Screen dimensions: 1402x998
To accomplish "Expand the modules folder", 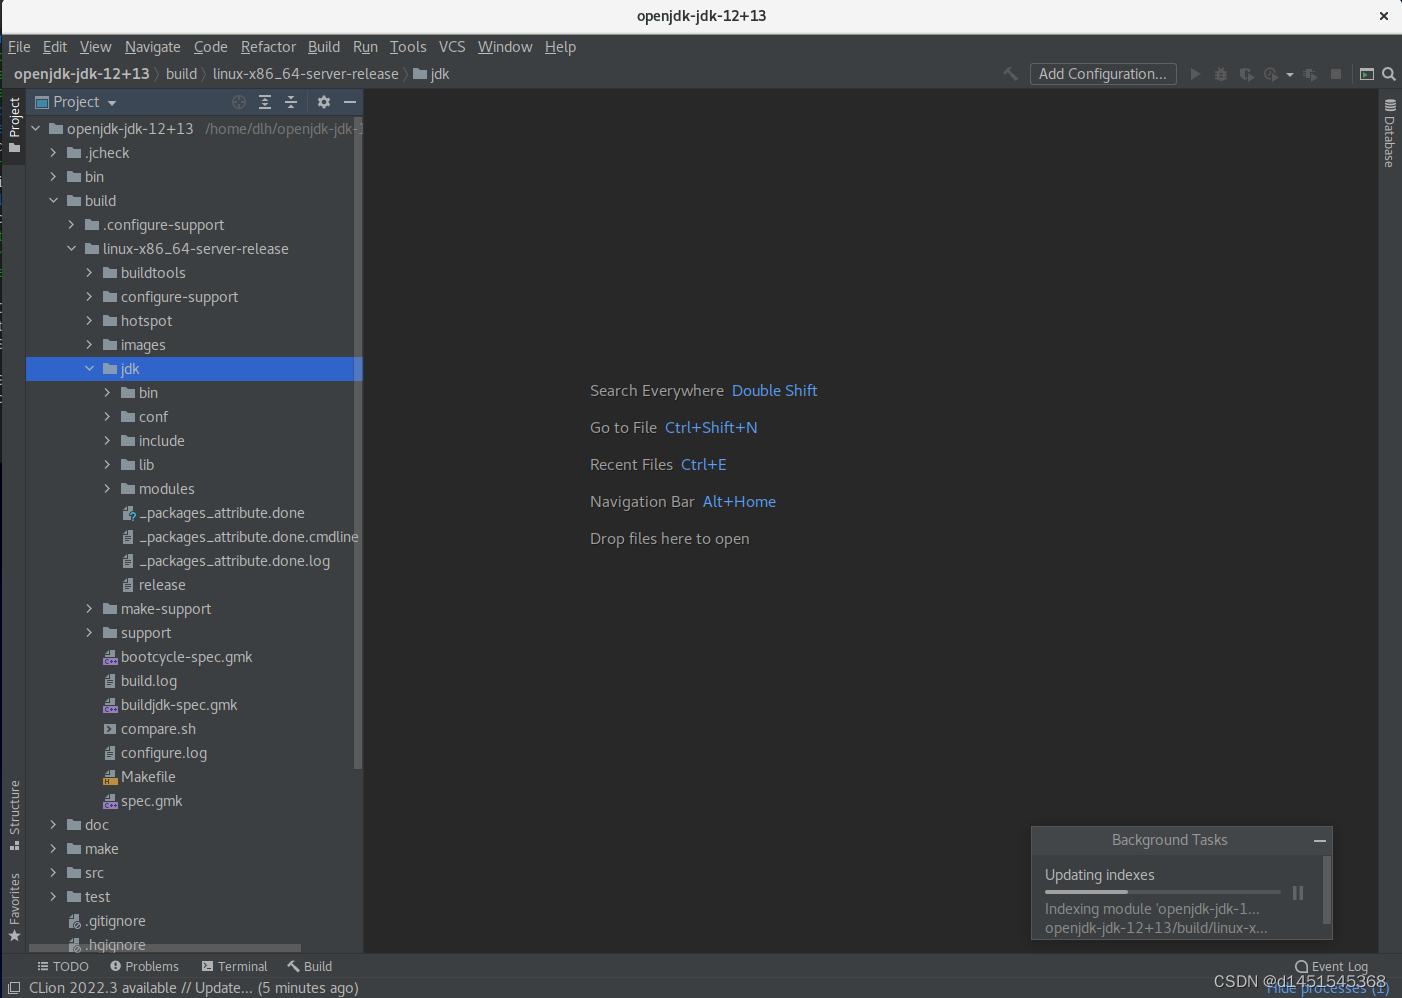I will click(x=108, y=489).
